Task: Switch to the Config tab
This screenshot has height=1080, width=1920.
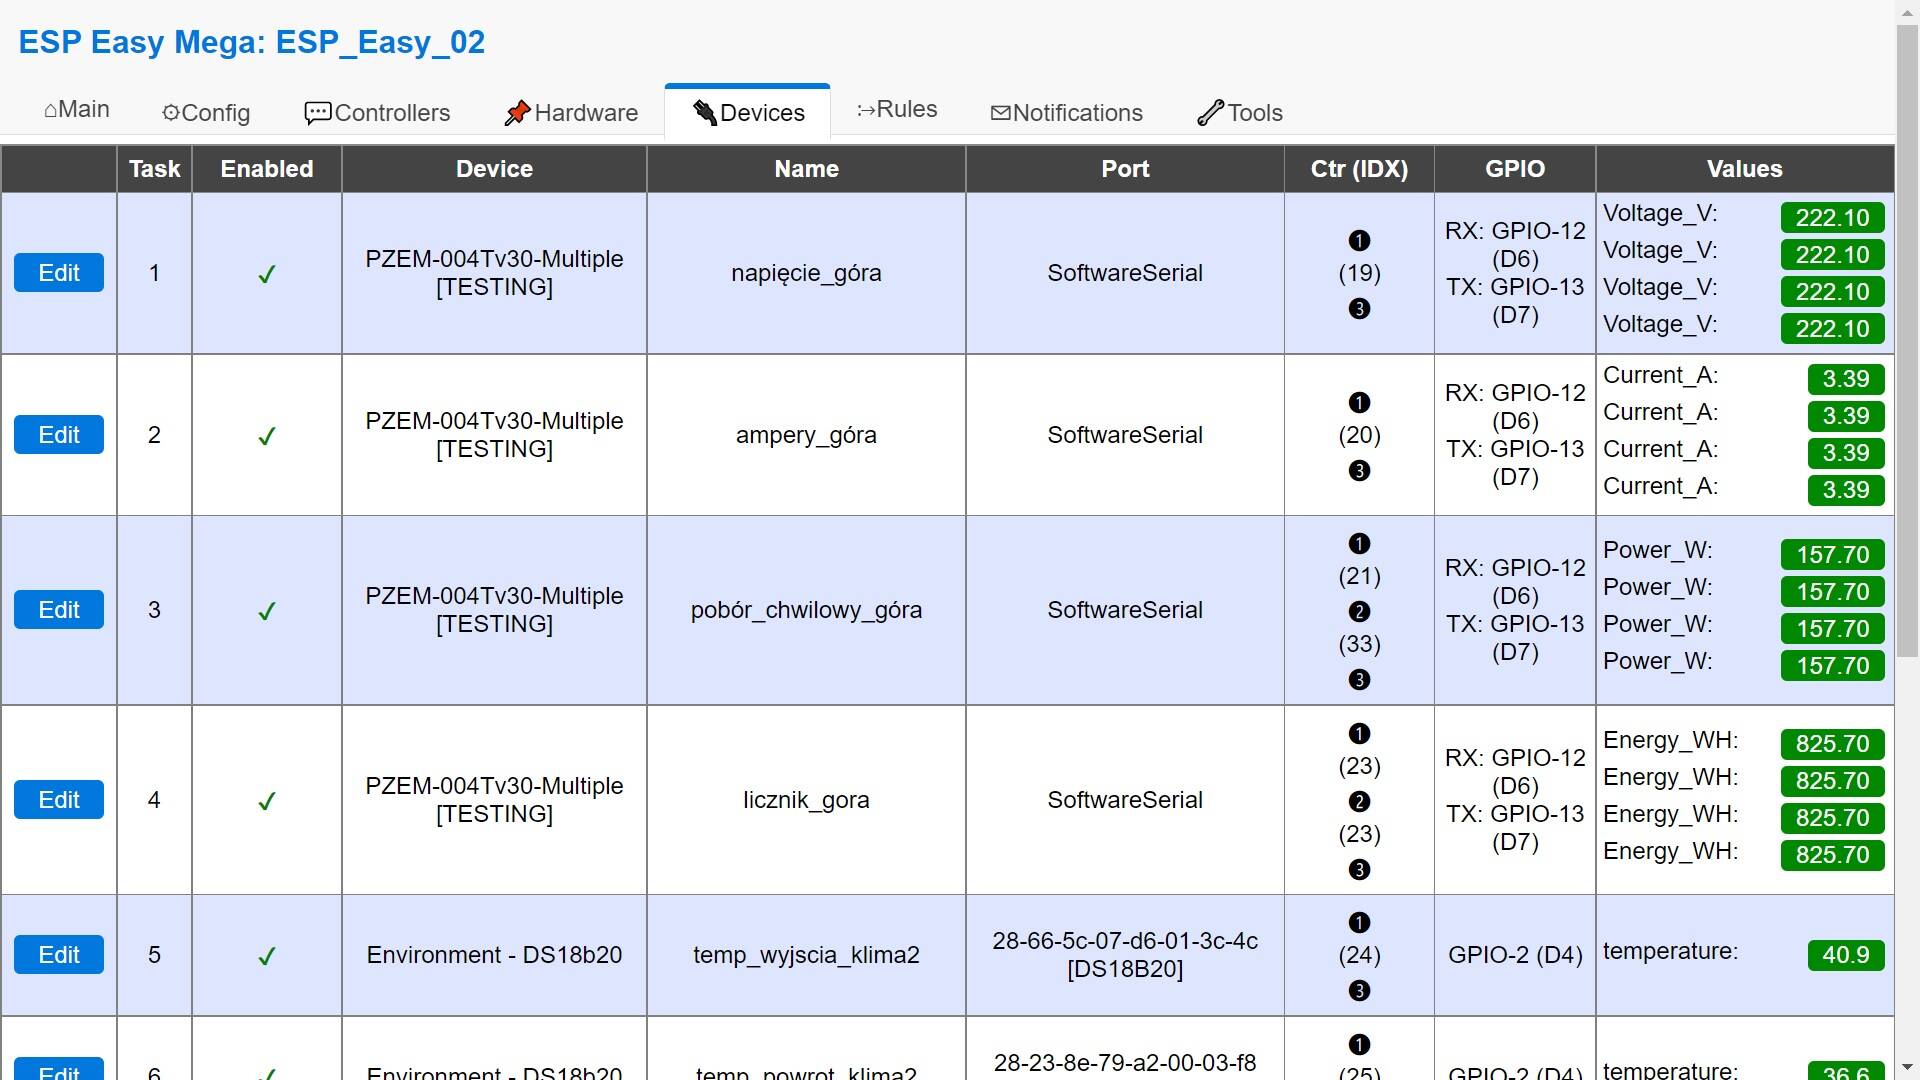Action: 206,113
